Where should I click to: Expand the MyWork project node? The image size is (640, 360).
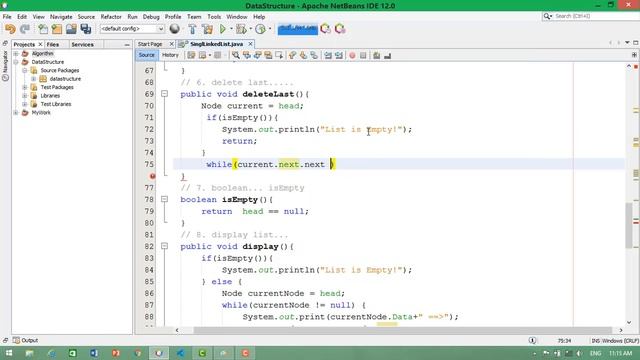point(16,113)
